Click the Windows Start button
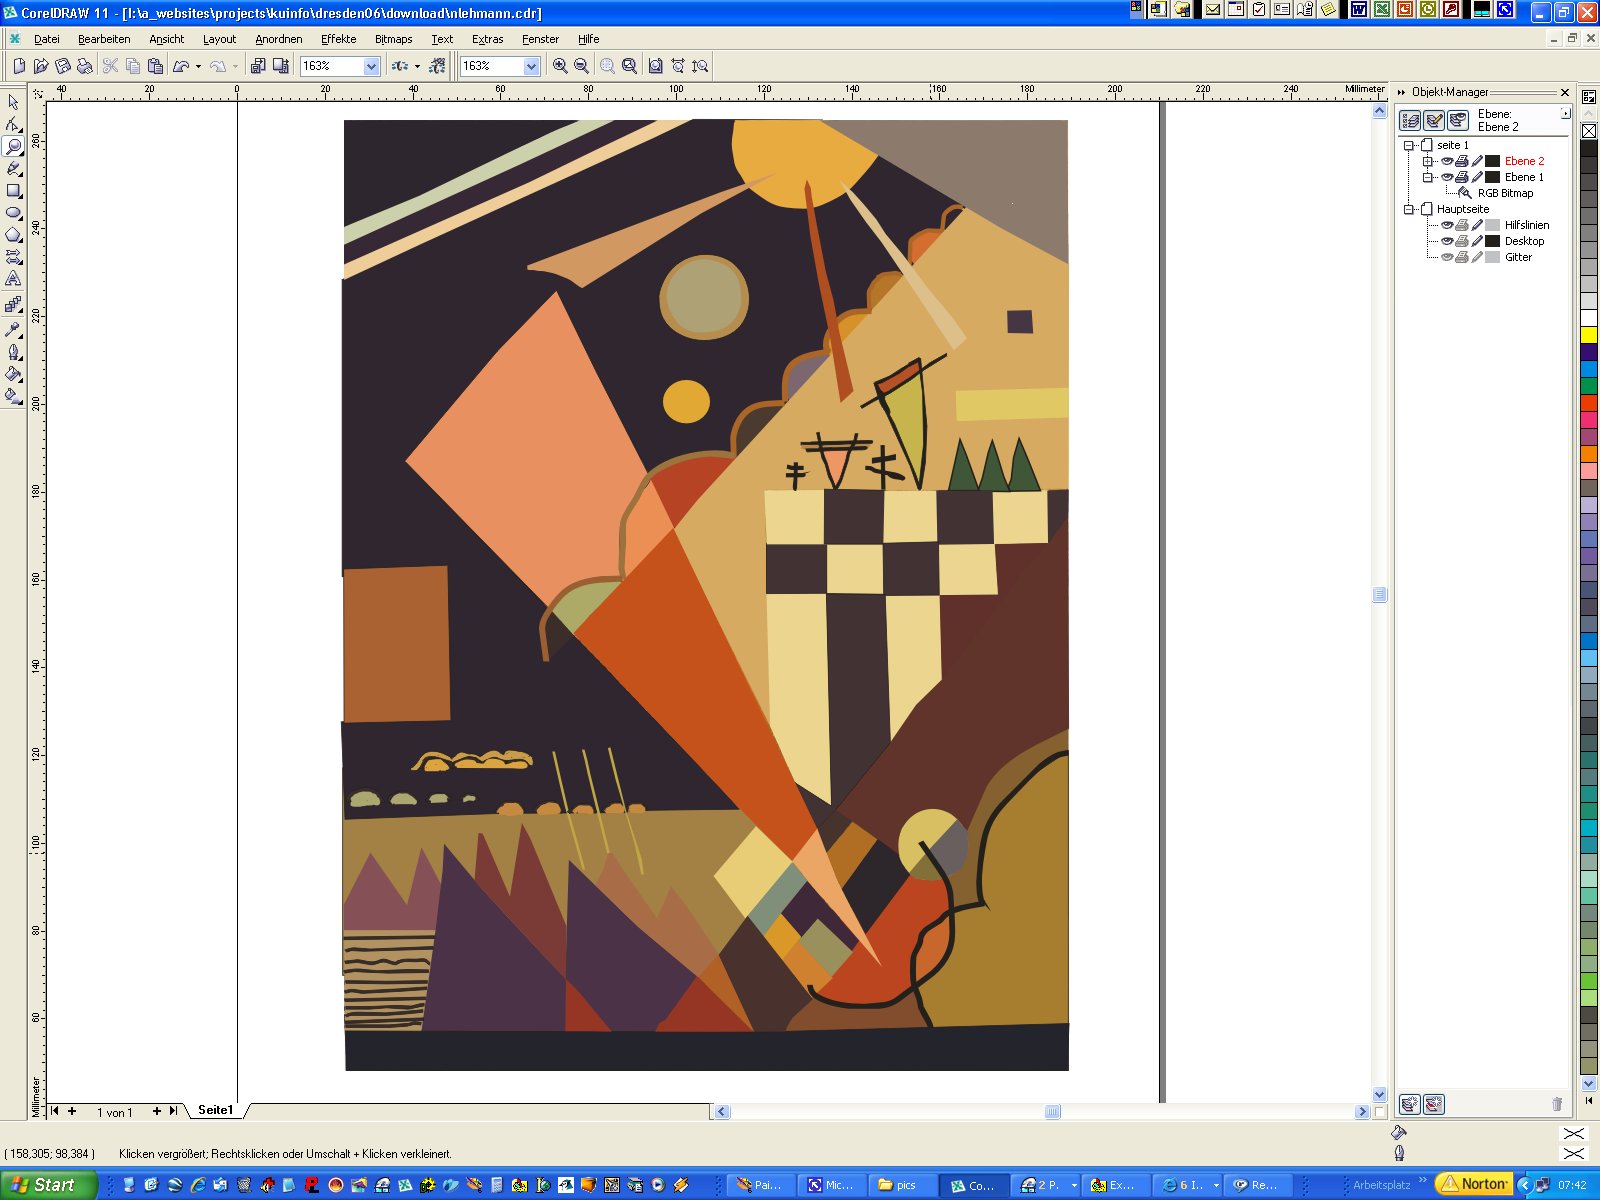This screenshot has height=1200, width=1600. pyautogui.click(x=48, y=1185)
